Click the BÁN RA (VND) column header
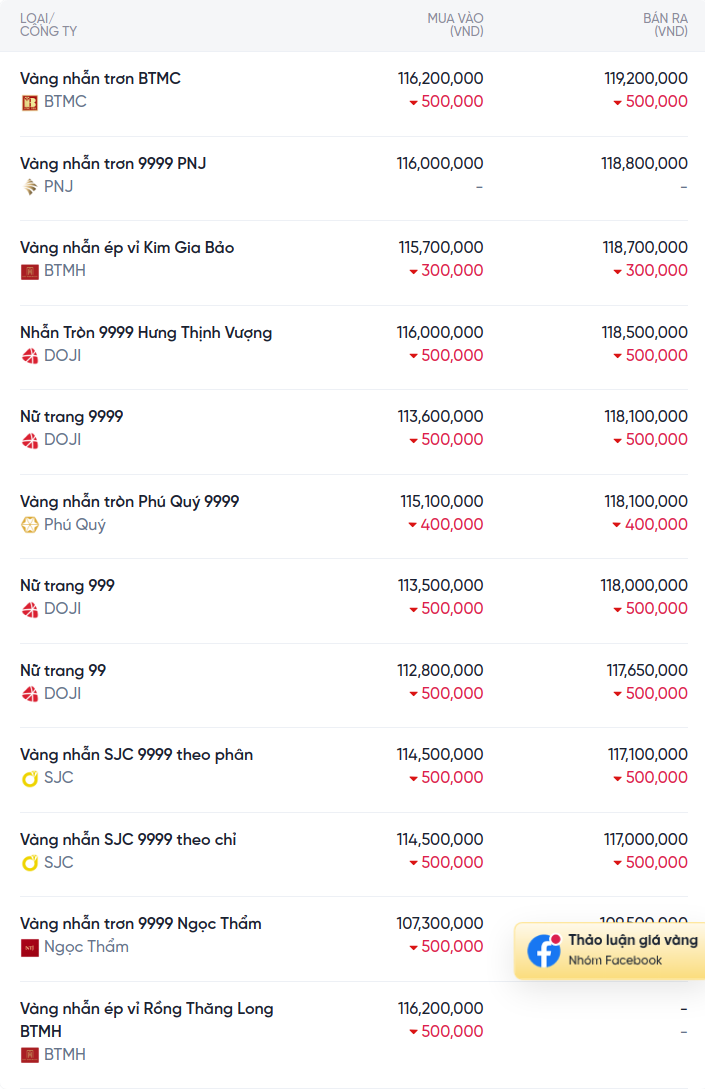This screenshot has width=705, height=1089. (x=665, y=25)
